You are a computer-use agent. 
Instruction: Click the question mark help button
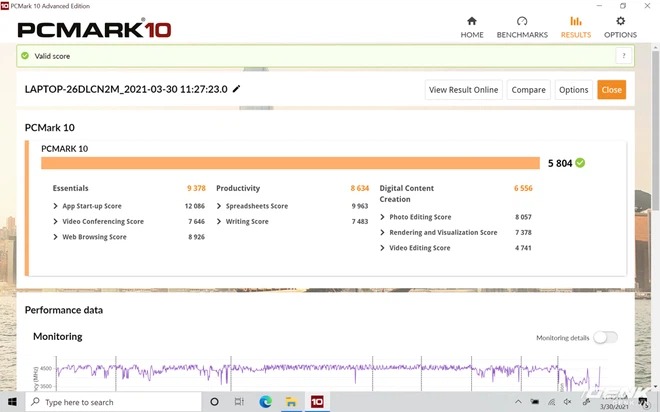[625, 56]
